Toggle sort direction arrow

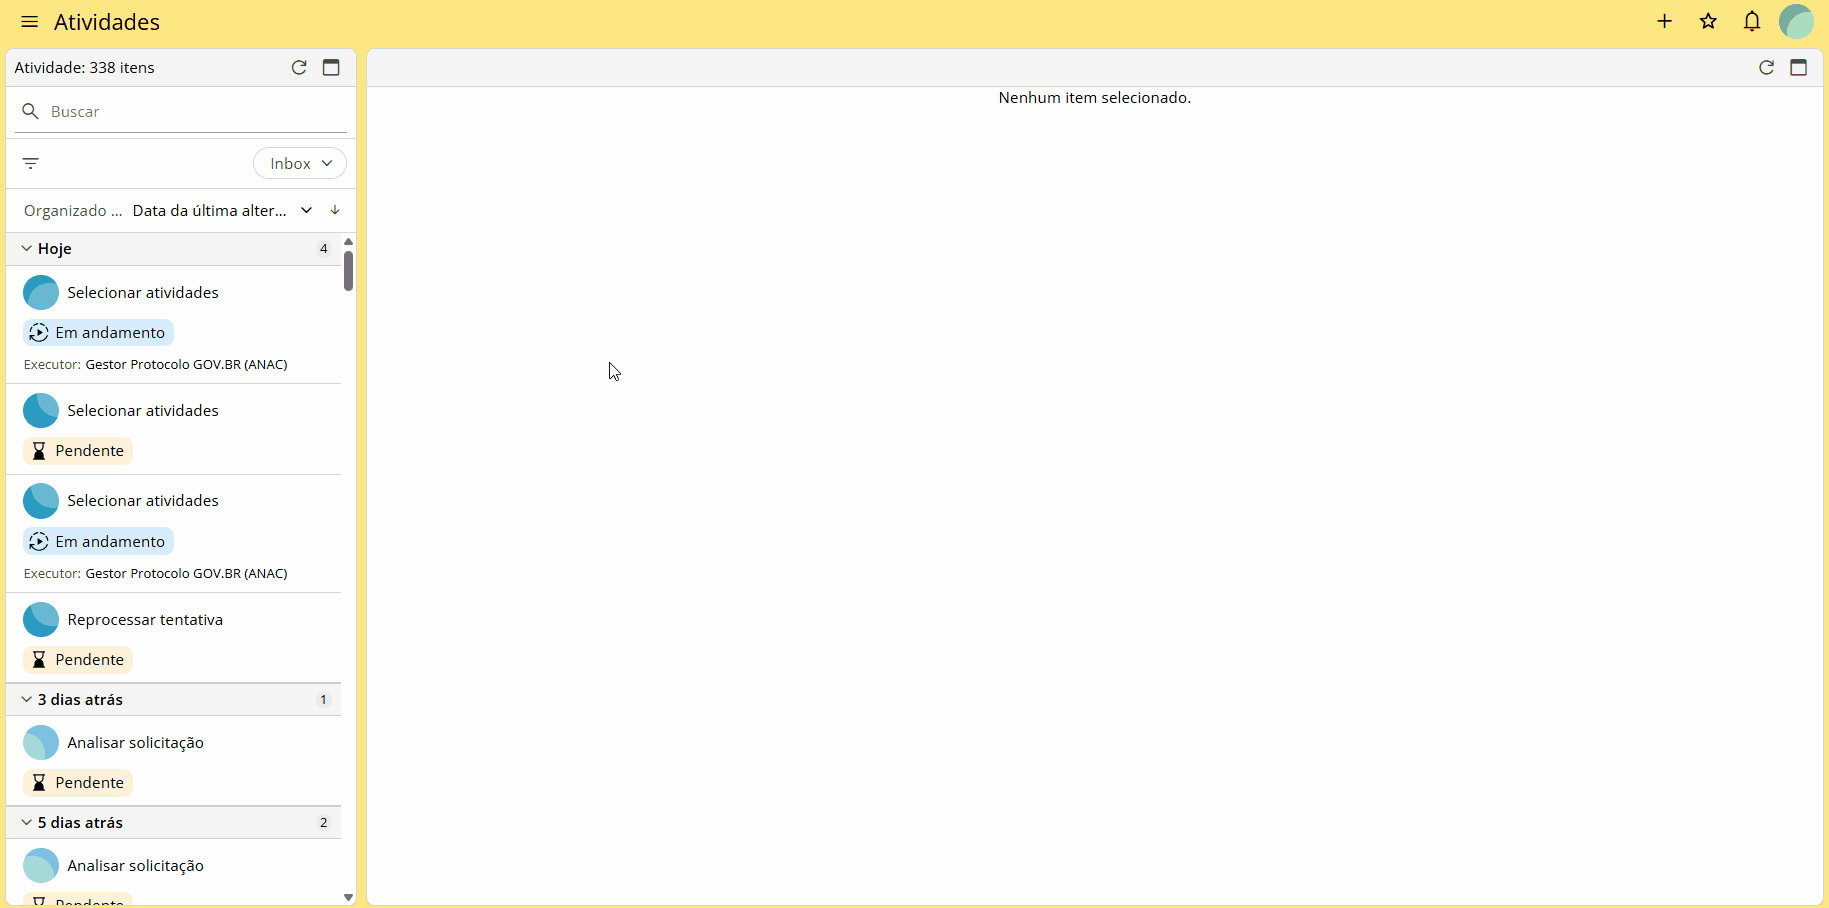coord(335,210)
